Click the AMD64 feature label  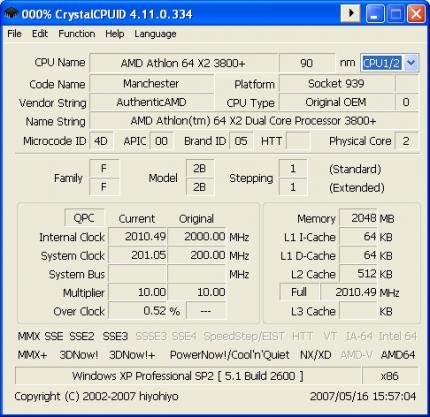point(398,355)
